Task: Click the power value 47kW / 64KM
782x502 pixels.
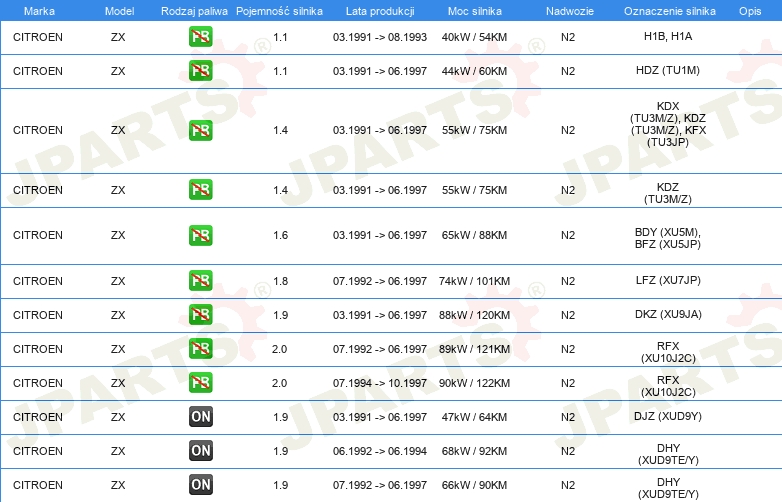Action: 474,417
